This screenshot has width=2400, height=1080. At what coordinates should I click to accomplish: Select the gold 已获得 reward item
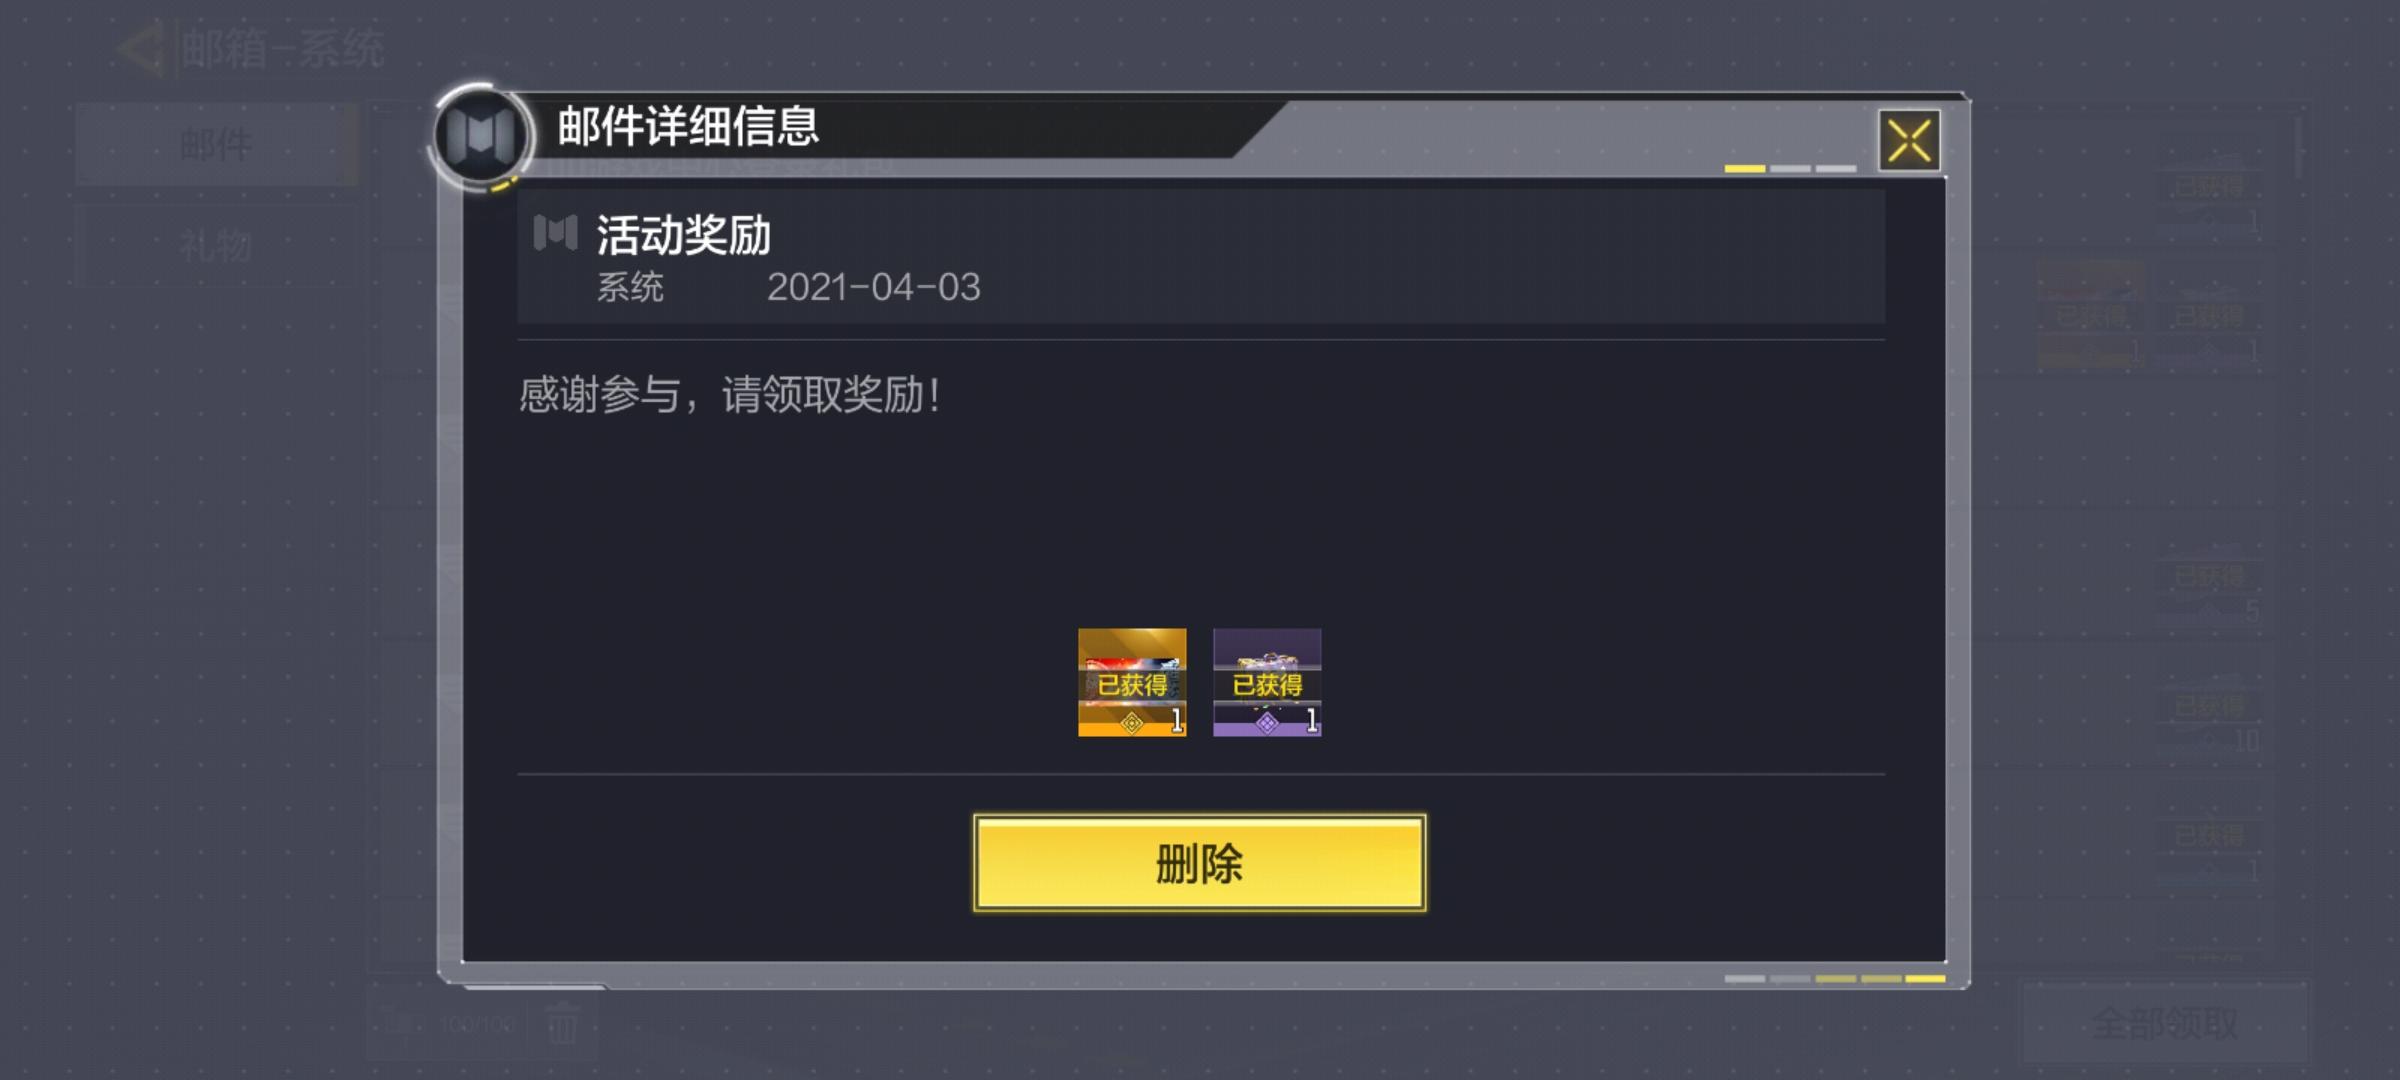tap(1132, 683)
